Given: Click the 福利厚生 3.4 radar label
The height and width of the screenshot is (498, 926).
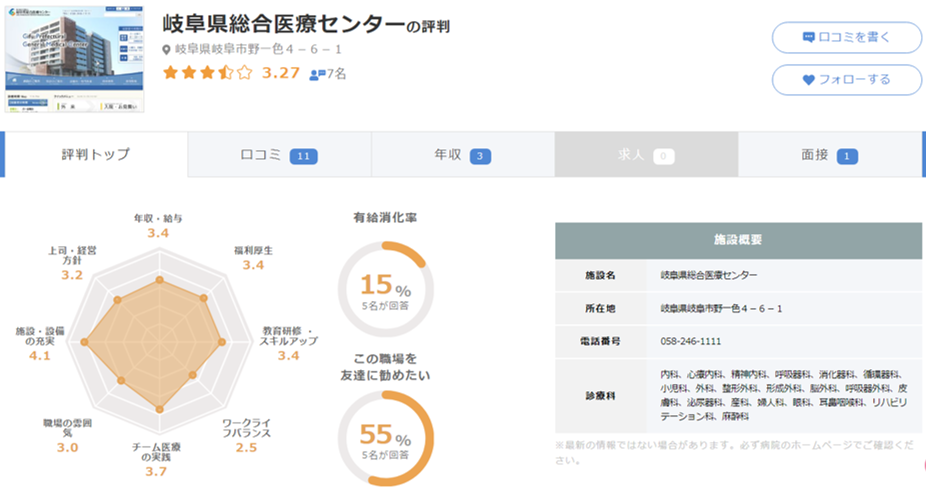Looking at the screenshot, I should click(x=253, y=258).
